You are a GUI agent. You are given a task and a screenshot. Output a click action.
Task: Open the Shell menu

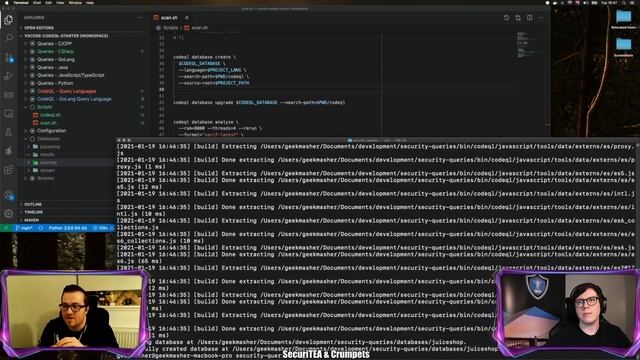pos(37,2)
